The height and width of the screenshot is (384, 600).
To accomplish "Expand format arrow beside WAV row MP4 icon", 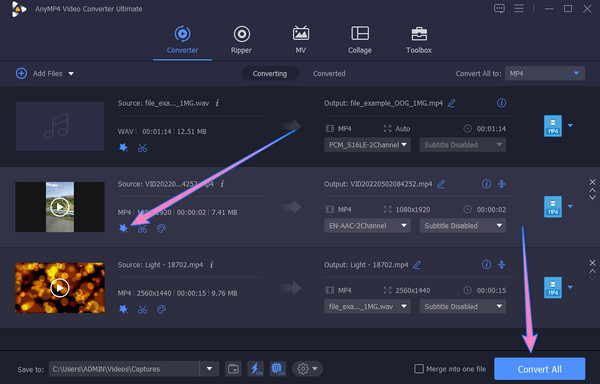I will [x=570, y=125].
